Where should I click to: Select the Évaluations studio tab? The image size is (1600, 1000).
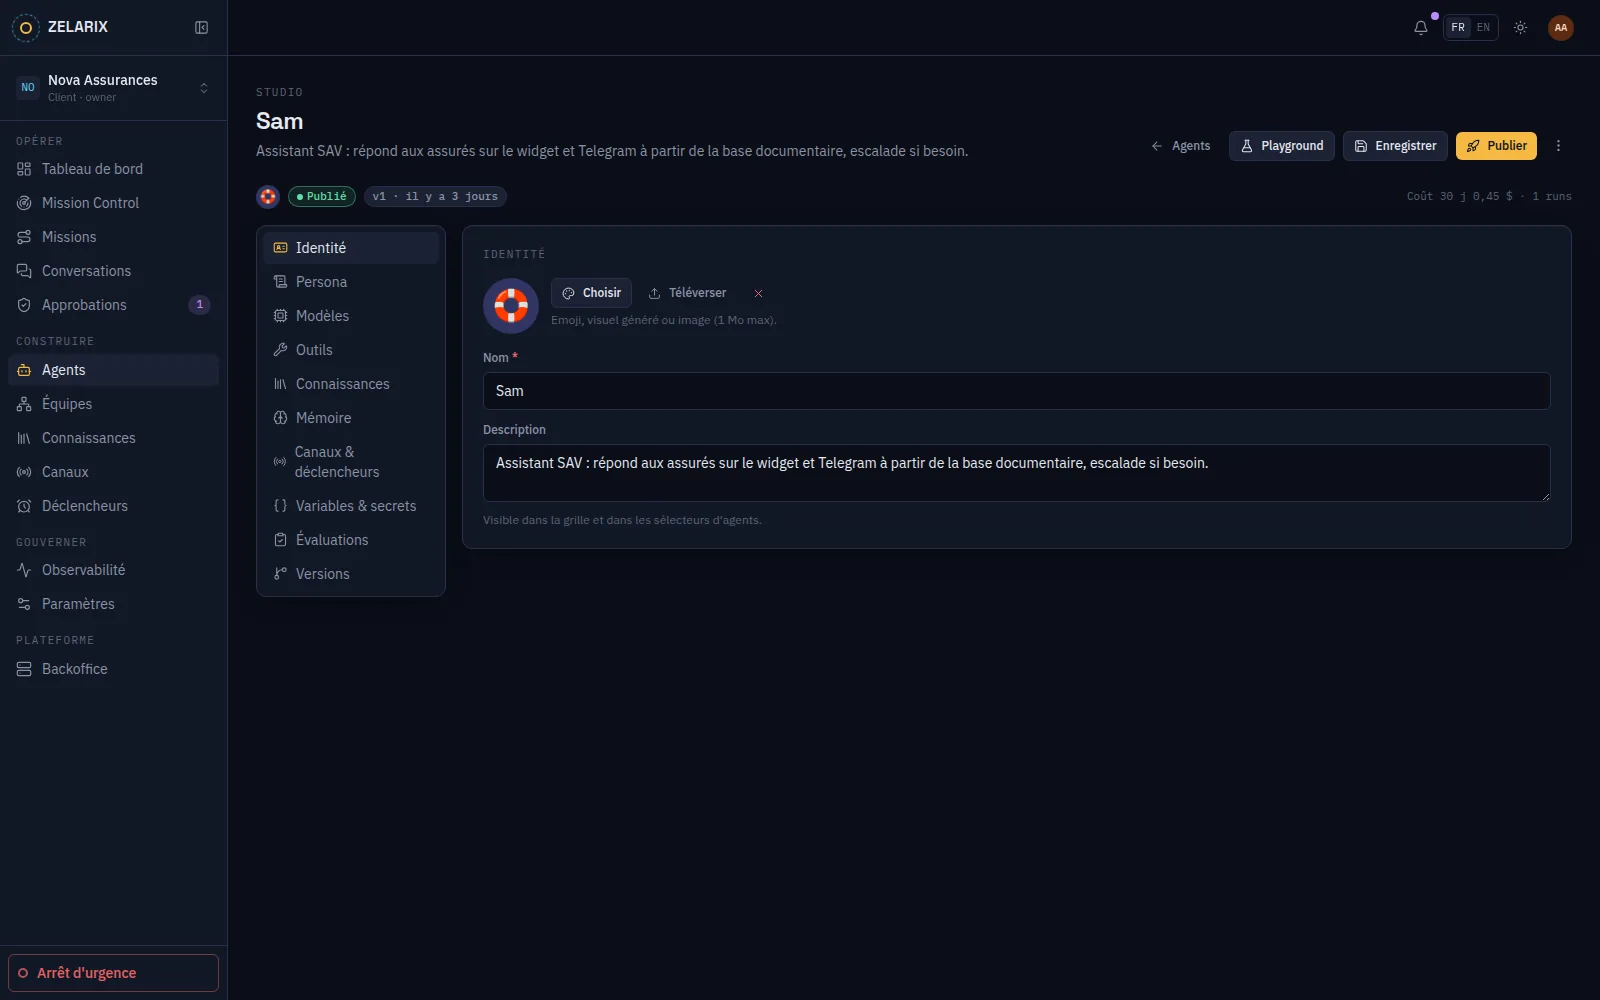[x=351, y=540]
